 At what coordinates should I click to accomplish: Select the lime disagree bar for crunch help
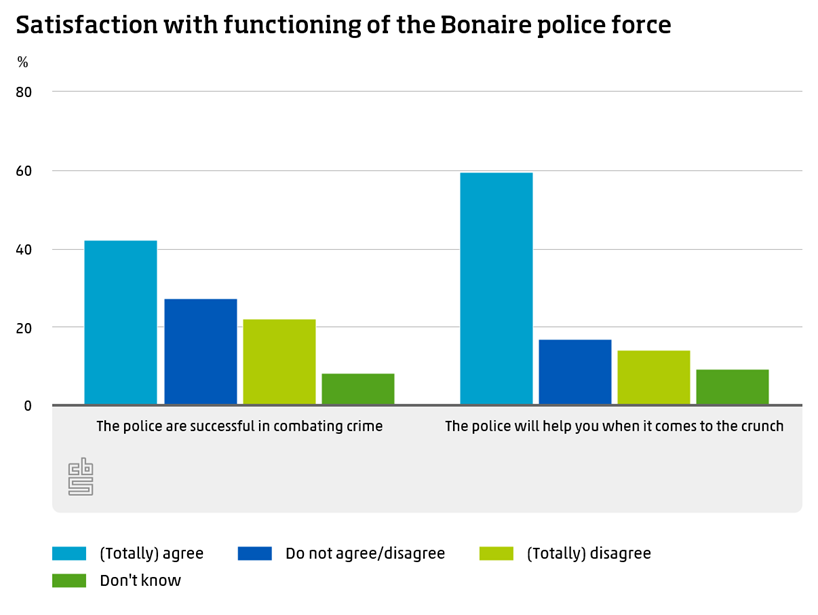[x=653, y=378]
